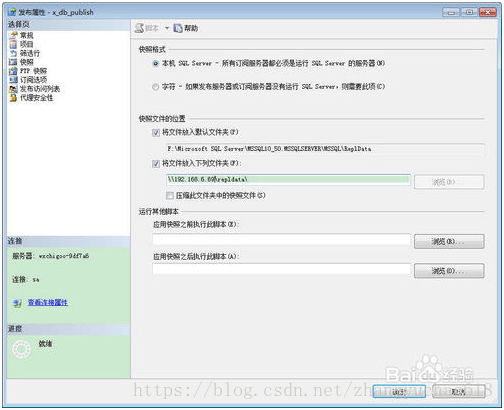Click the \\192.168.6.69\repldata folder field
The width and height of the screenshot is (504, 410).
point(288,180)
